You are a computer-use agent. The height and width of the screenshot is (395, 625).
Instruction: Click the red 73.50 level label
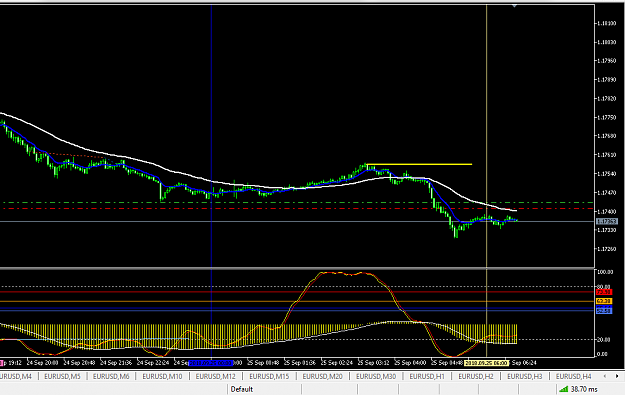pyautogui.click(x=604, y=292)
